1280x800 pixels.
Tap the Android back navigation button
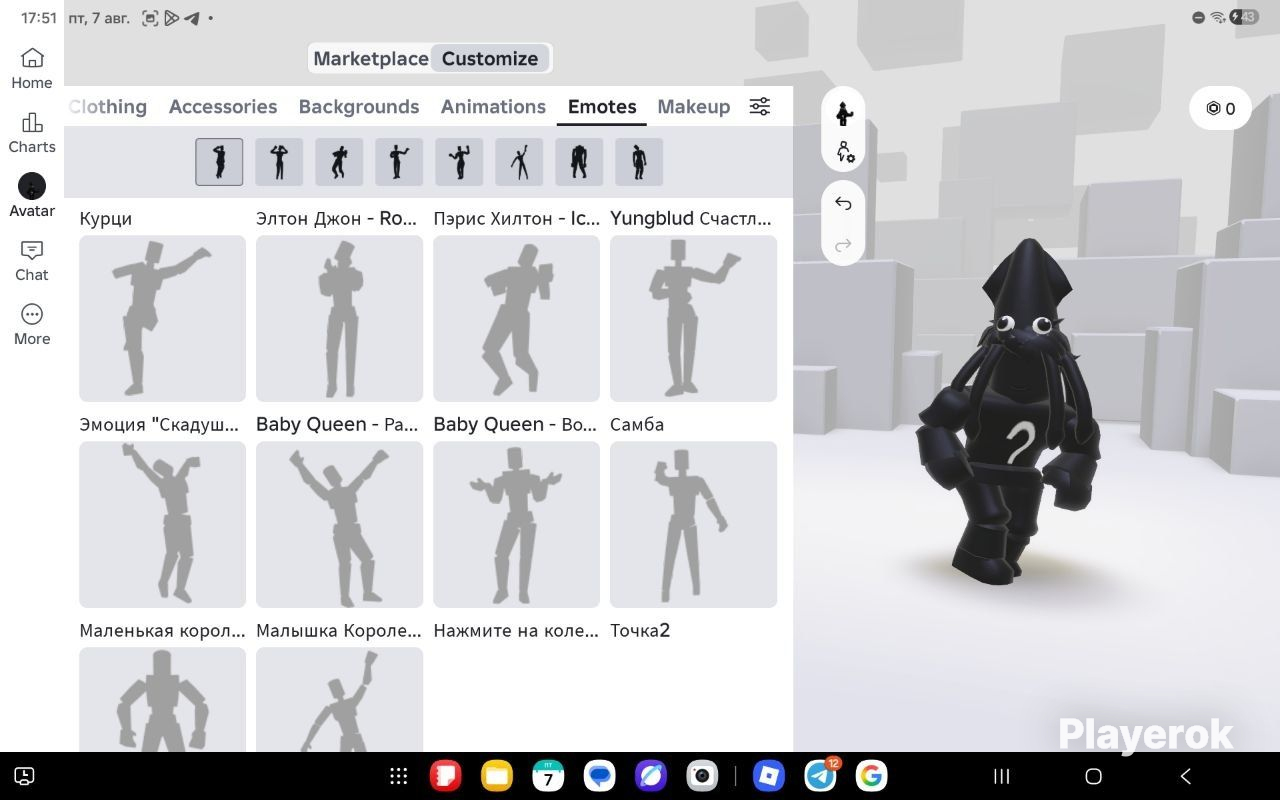[x=1186, y=776]
